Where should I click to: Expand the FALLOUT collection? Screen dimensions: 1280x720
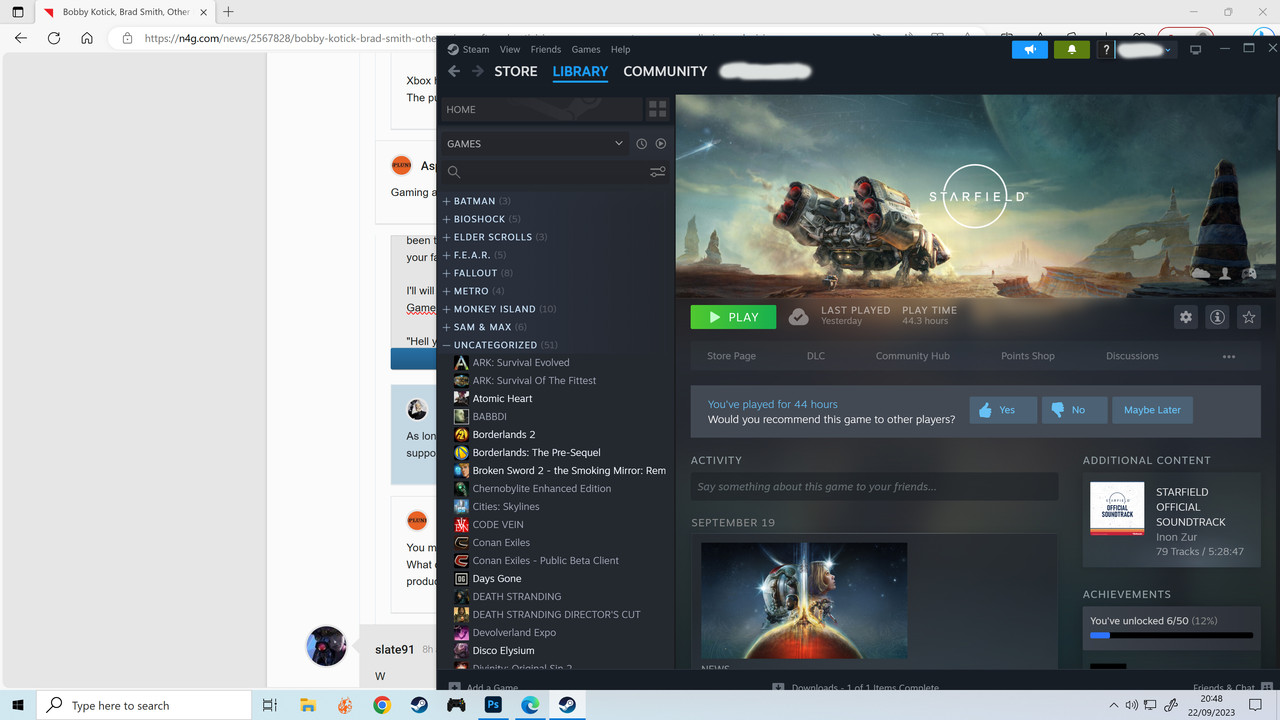[447, 273]
